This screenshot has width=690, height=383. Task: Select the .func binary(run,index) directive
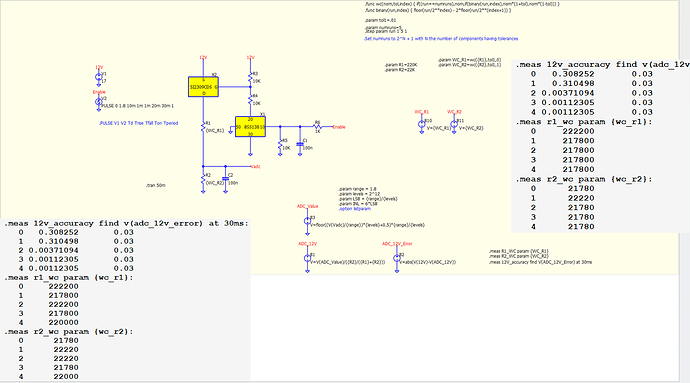438,10
